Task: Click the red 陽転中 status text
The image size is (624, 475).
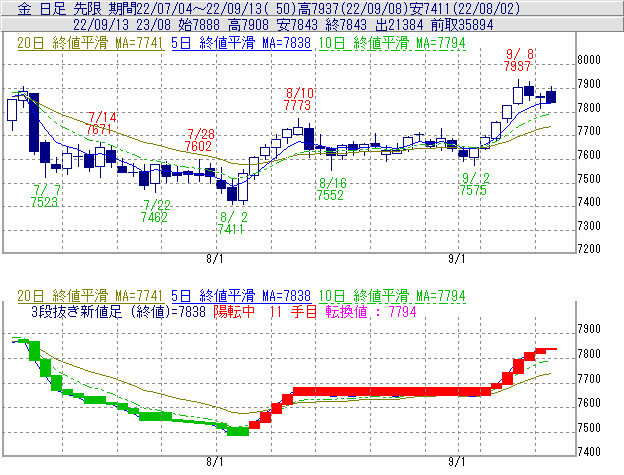Action: click(x=234, y=311)
